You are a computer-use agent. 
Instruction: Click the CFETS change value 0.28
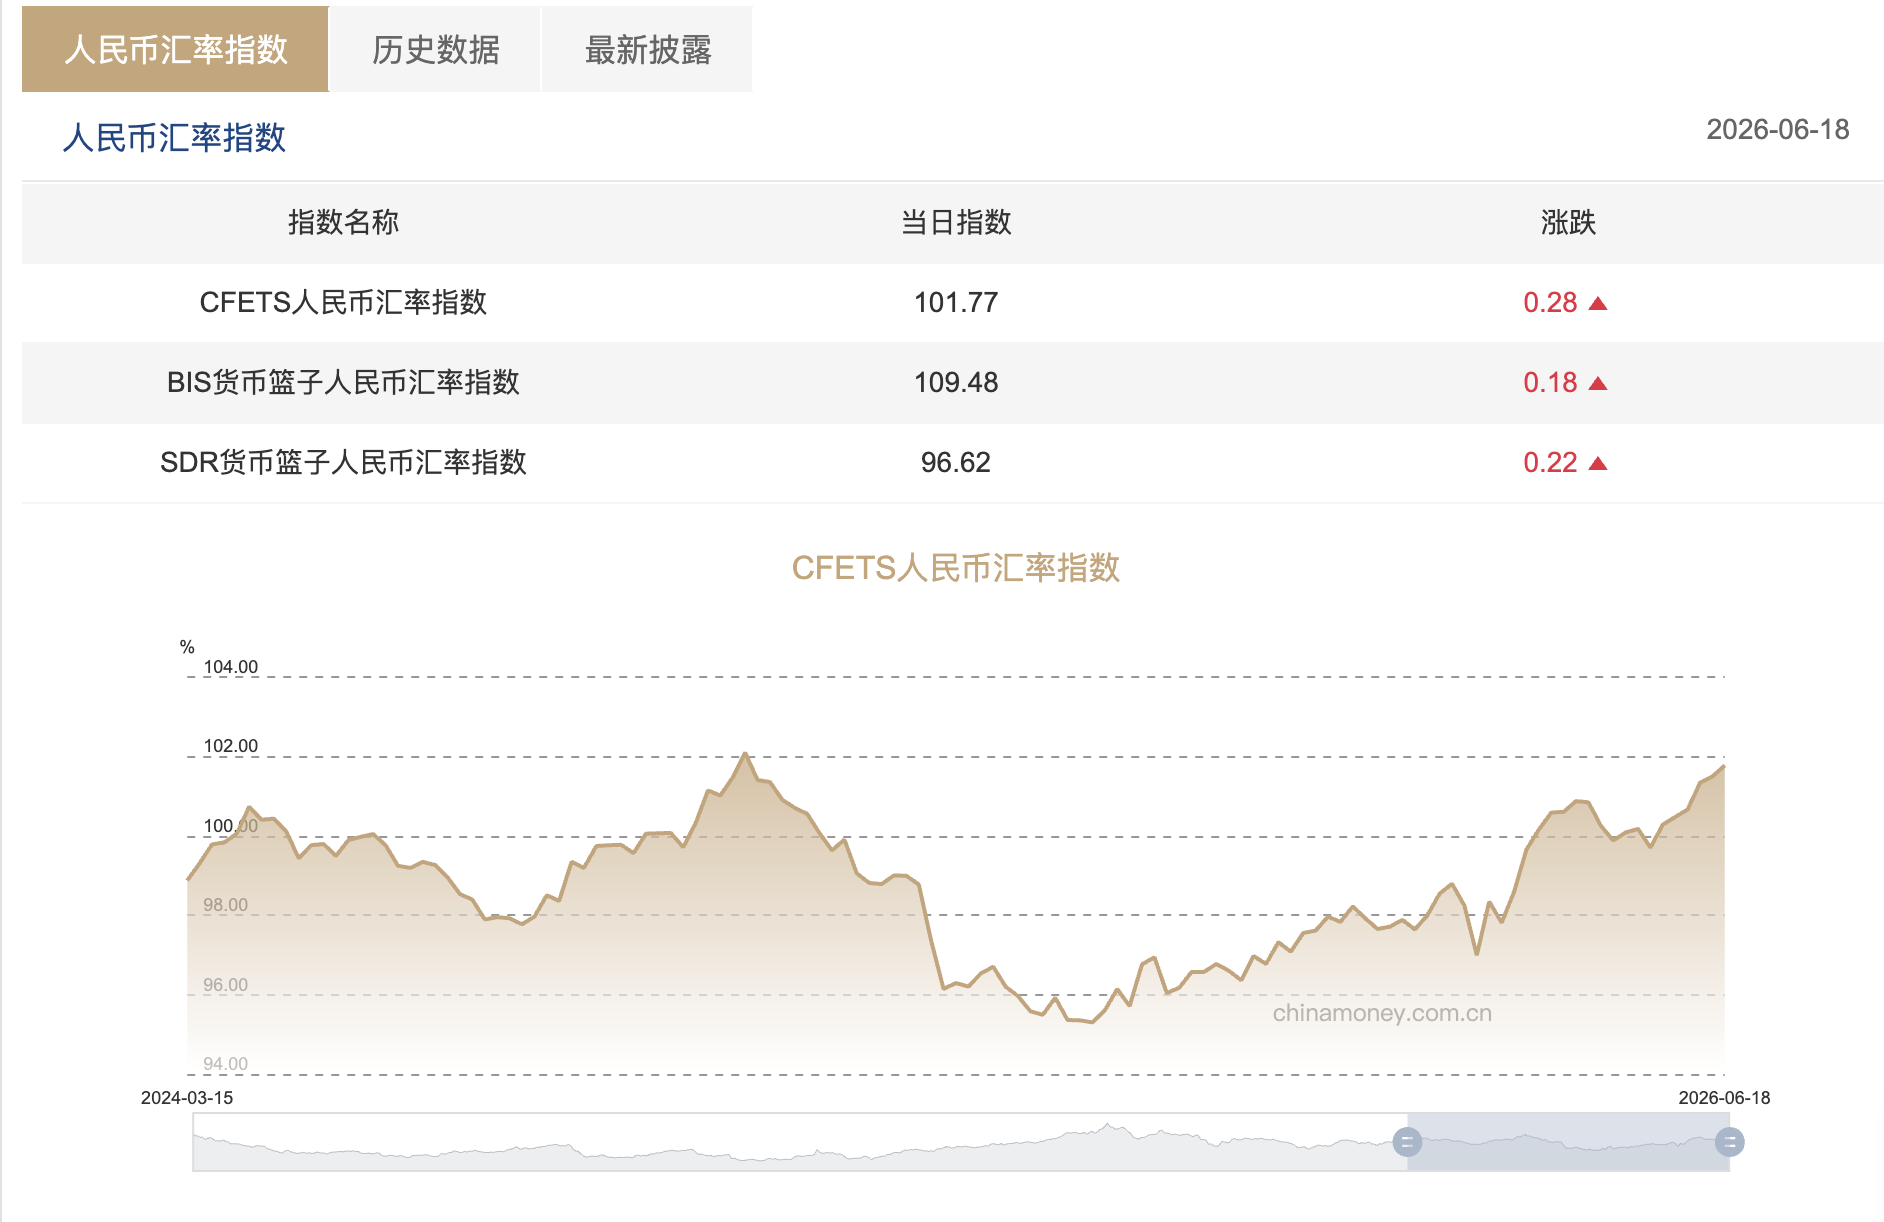click(1550, 302)
